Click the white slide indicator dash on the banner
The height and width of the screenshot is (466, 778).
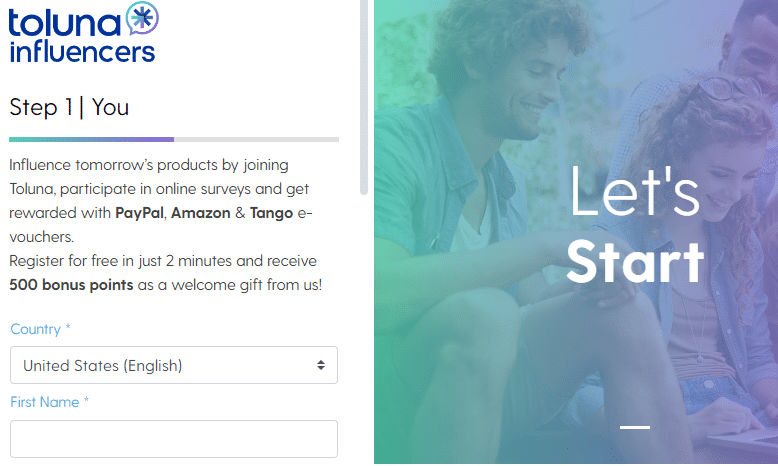[x=634, y=427]
